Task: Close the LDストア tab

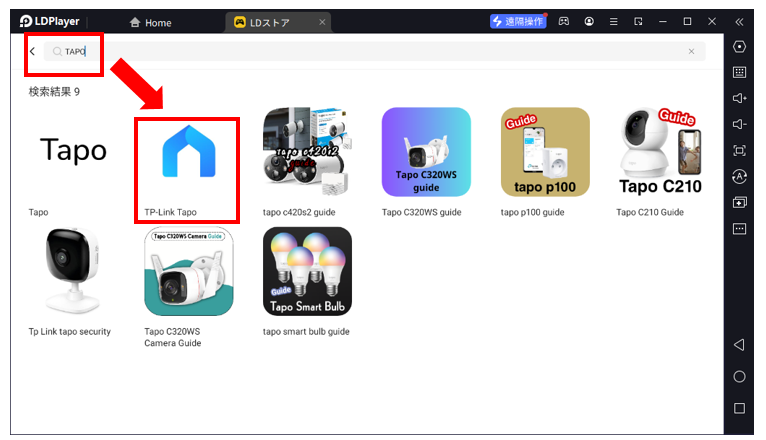Action: tap(322, 22)
